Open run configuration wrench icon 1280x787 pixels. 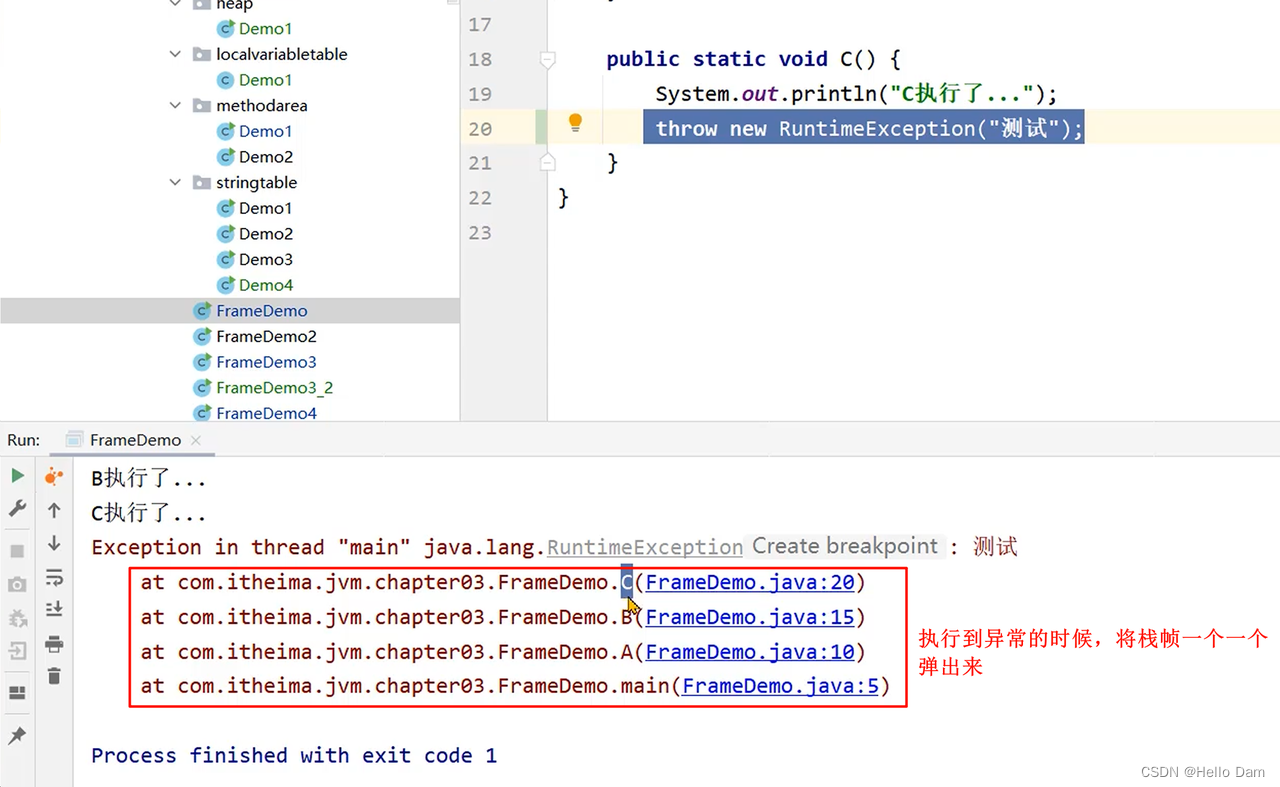pos(17,508)
